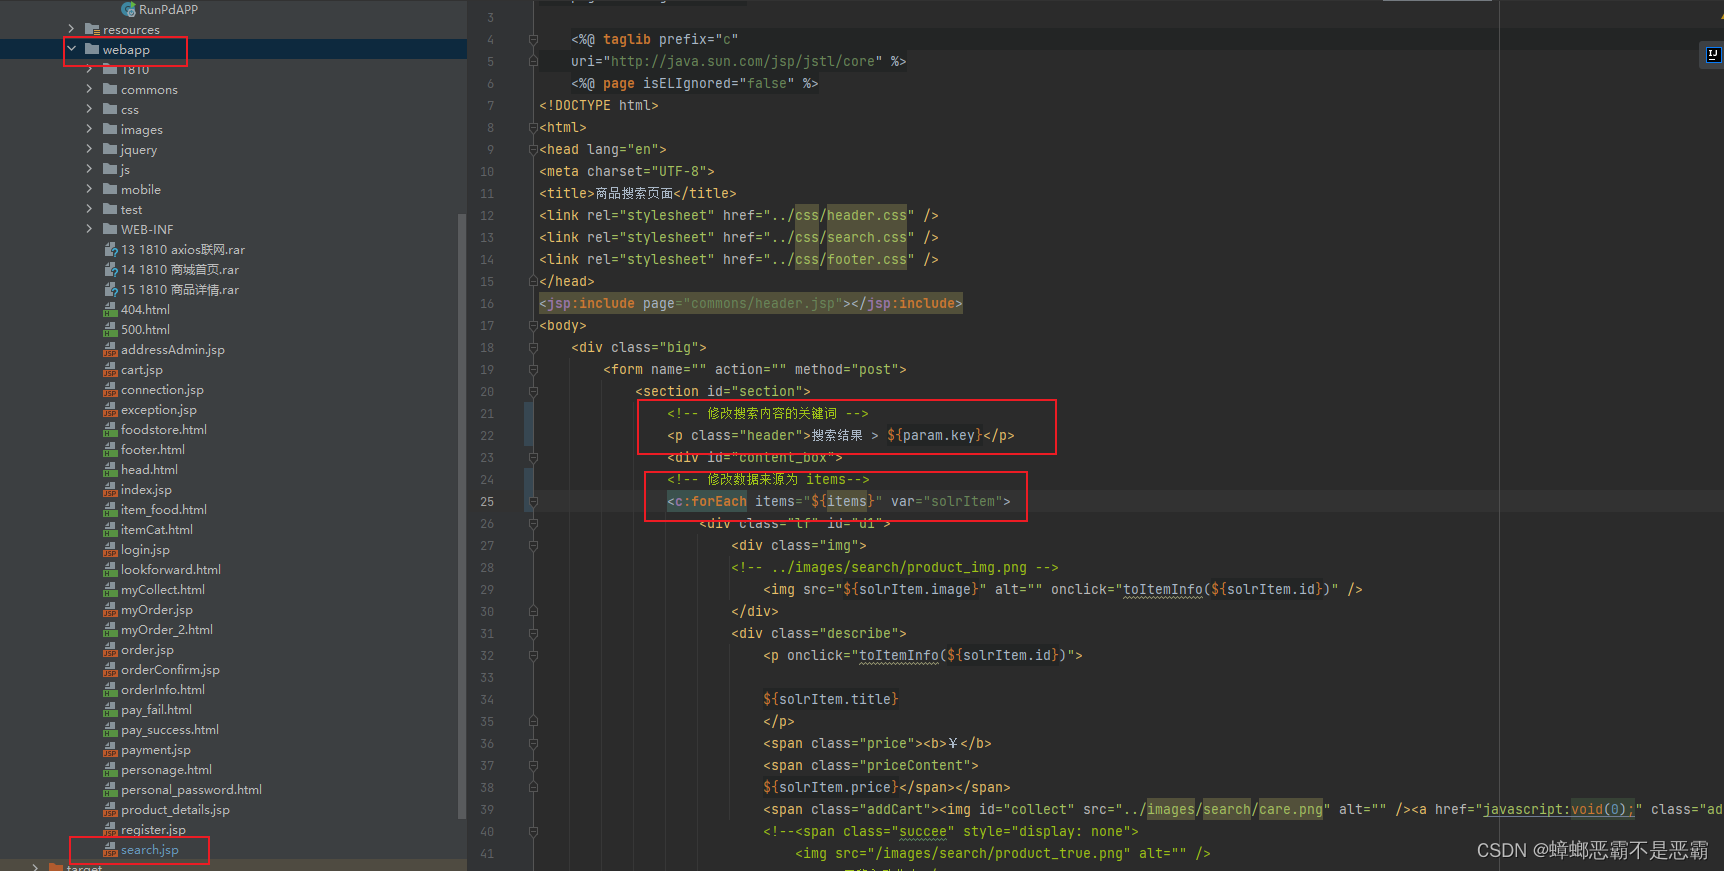This screenshot has width=1724, height=871.
Task: Click line number 25 in the gutter
Action: pos(487,502)
